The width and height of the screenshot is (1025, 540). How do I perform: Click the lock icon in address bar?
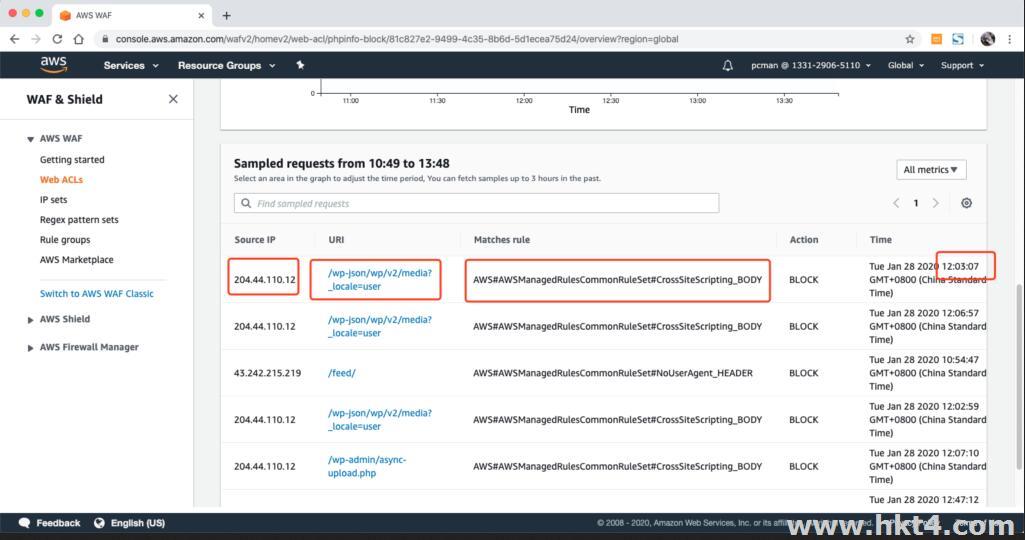[x=105, y=39]
